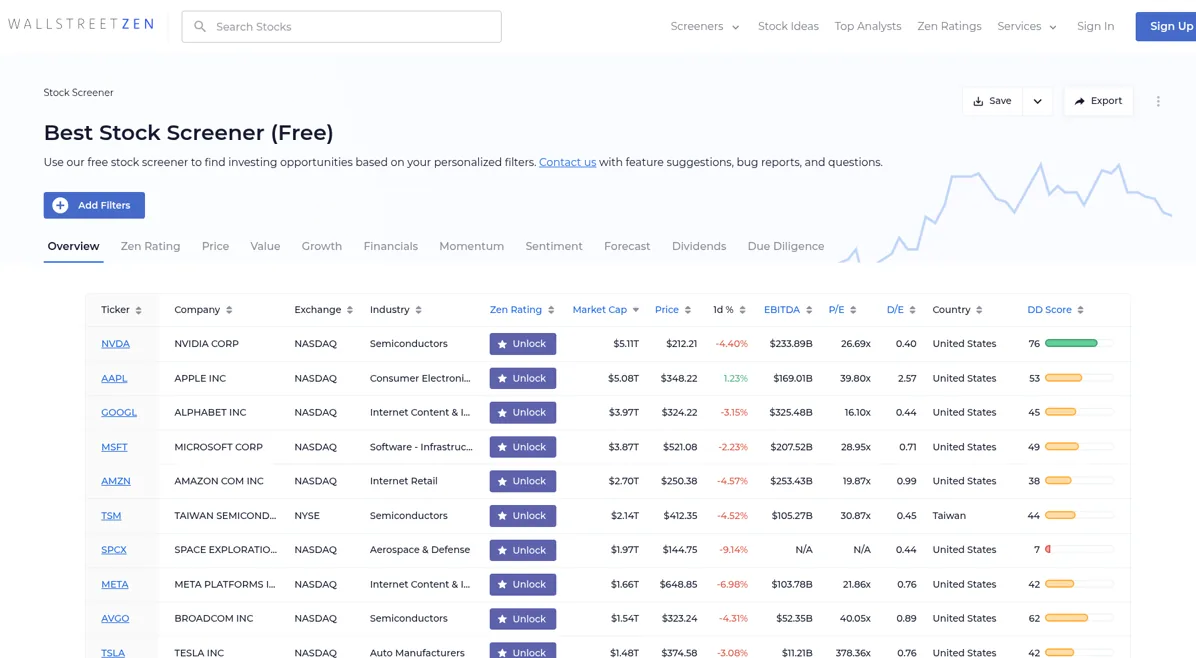Viewport: 1196px width, 658px height.
Task: Click the Stock Screener breadcrumb
Action: point(79,92)
